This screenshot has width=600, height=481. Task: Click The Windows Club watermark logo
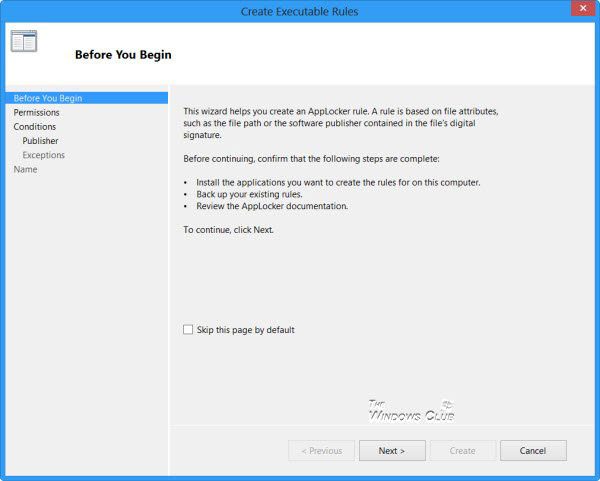point(411,409)
